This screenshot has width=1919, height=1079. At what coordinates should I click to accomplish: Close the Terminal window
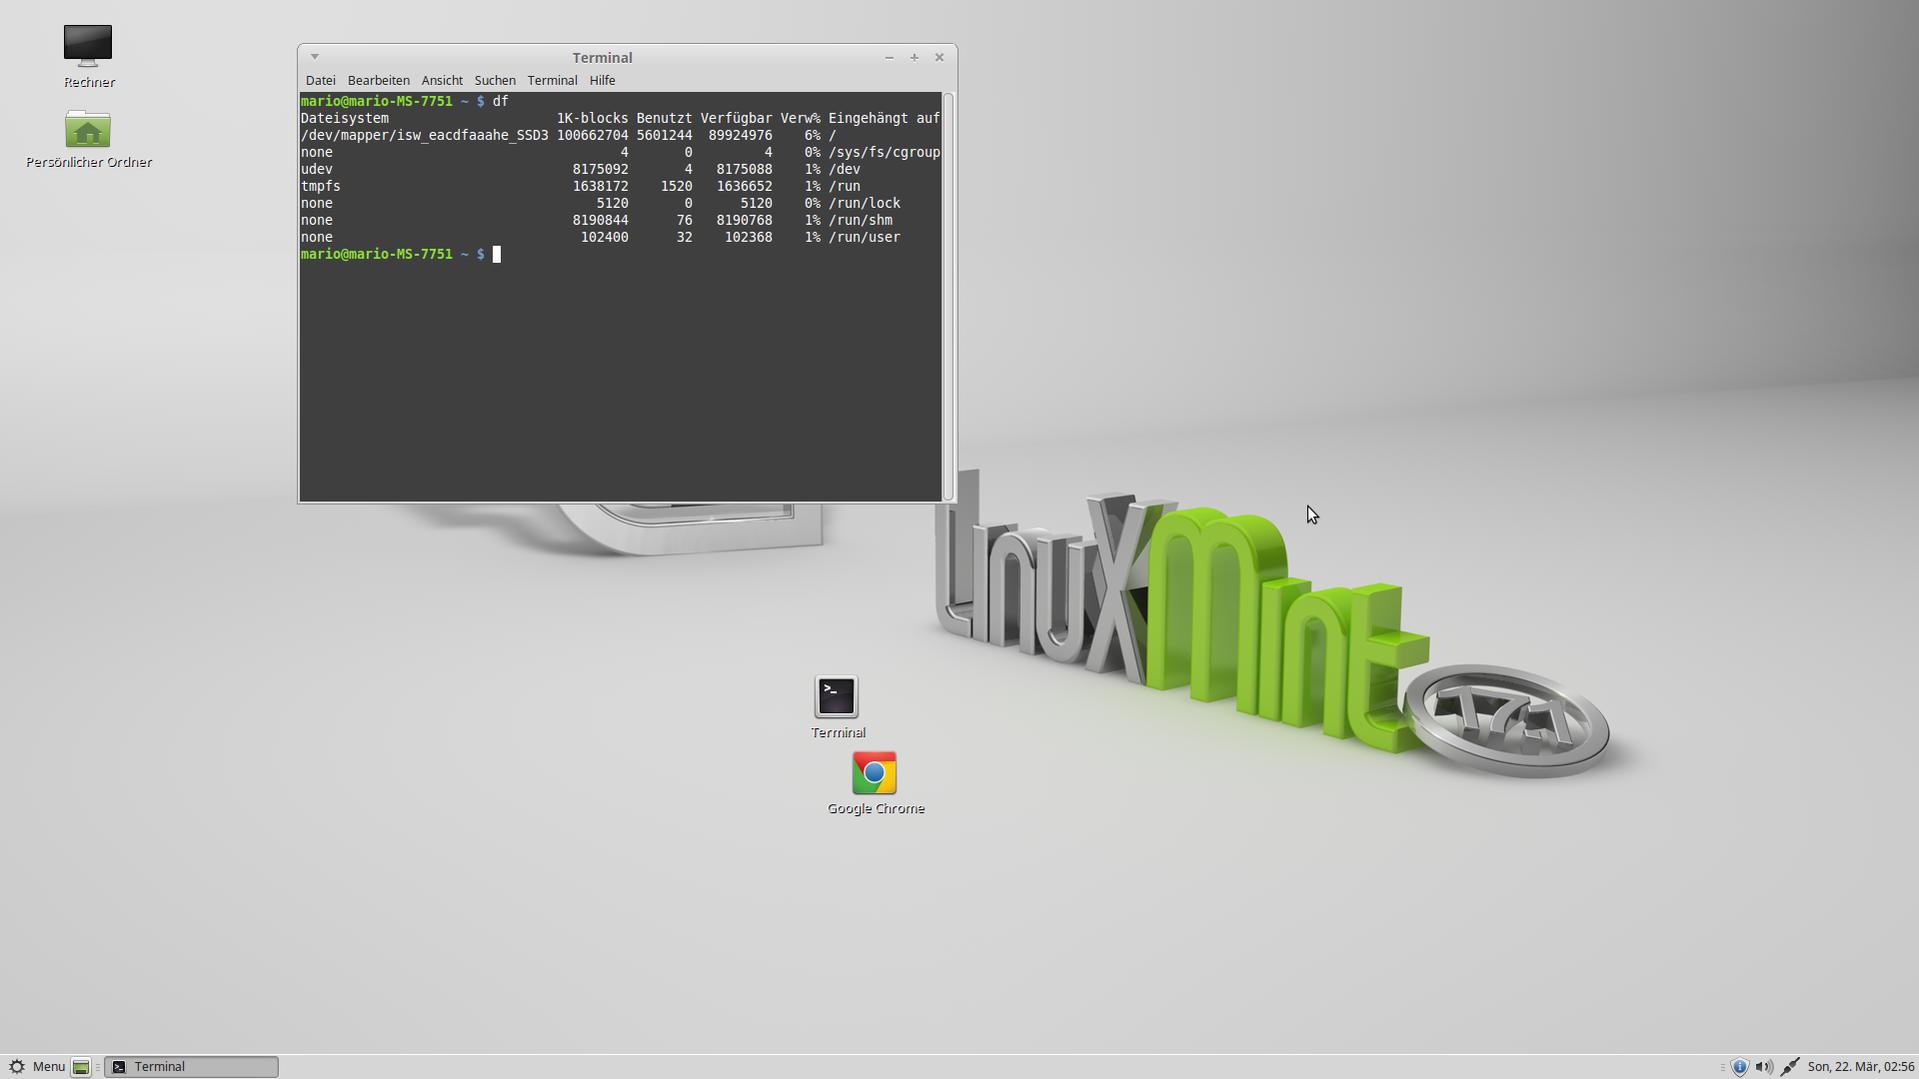[x=939, y=57]
